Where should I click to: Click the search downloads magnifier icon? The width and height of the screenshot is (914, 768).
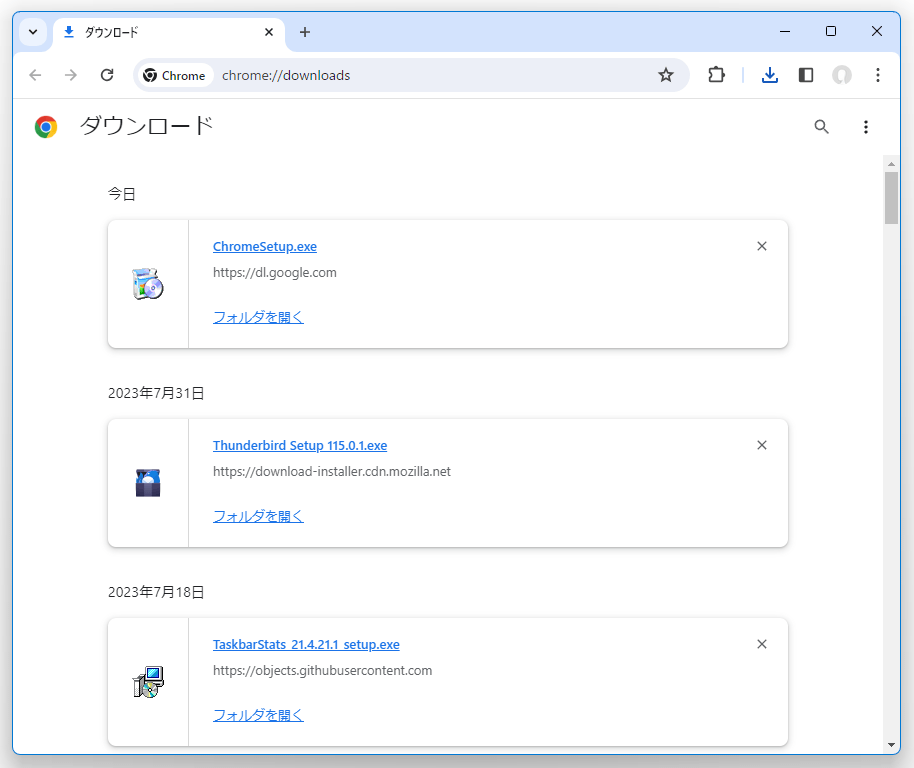coord(821,126)
